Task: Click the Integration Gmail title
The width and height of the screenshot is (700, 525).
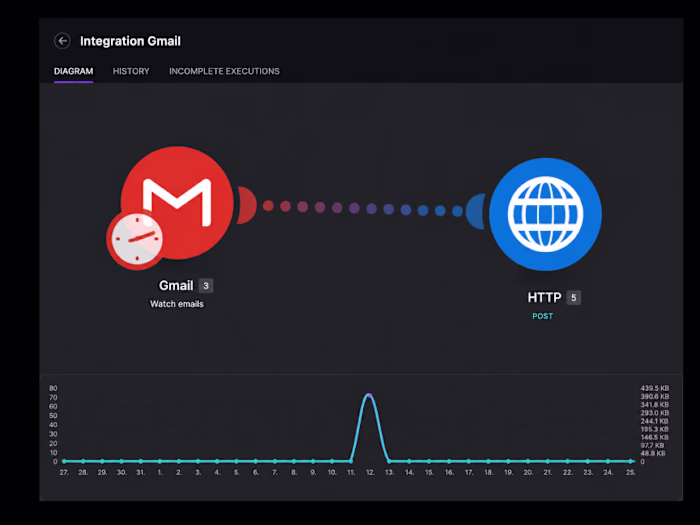Action: point(130,41)
